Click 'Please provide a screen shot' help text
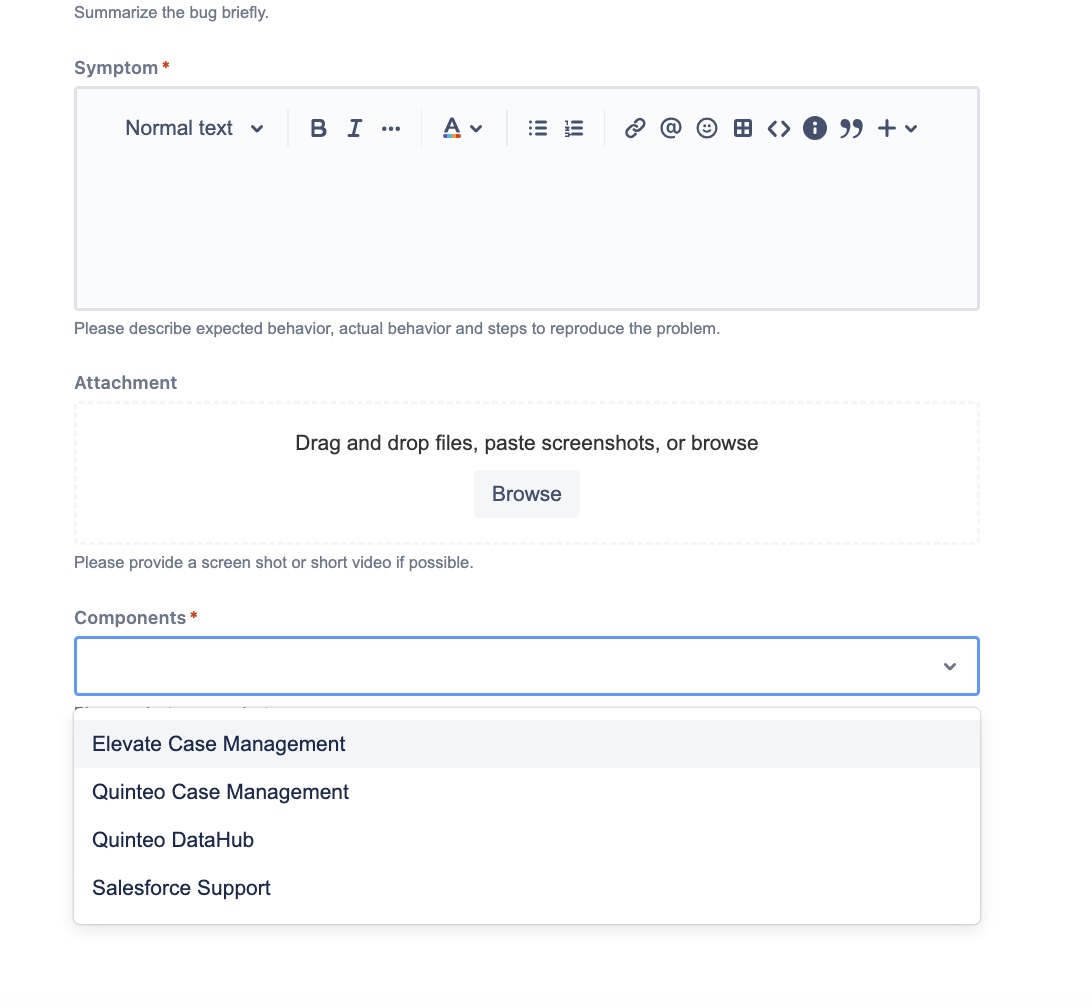1092x1008 pixels. click(x=274, y=563)
